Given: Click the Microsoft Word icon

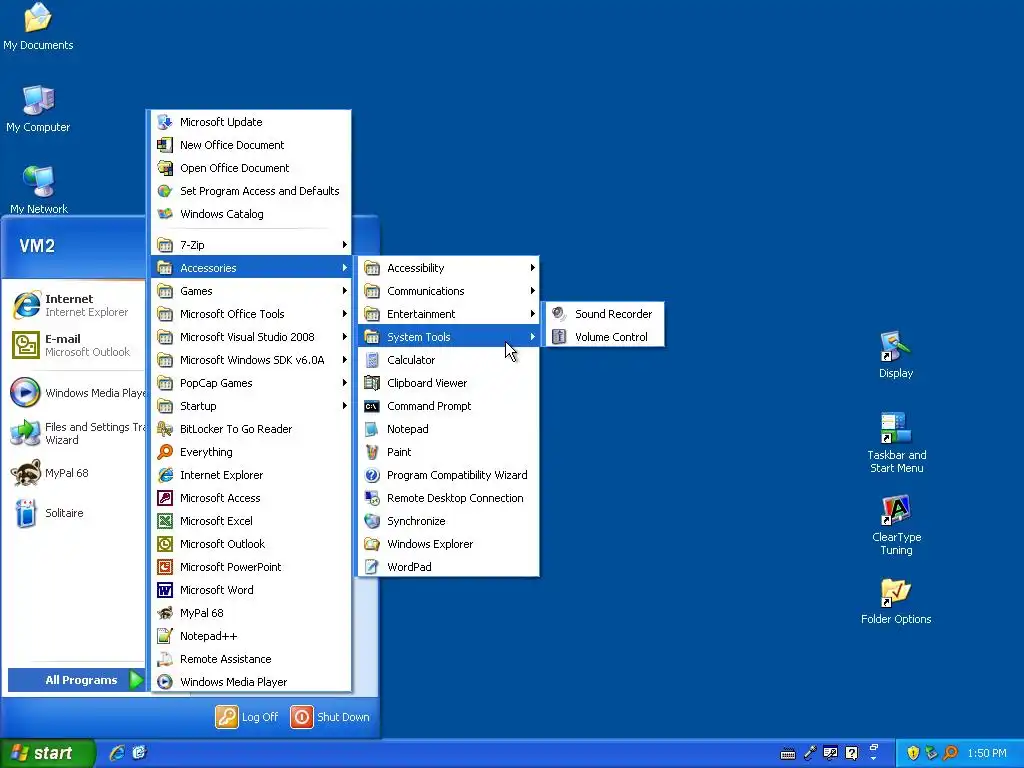Looking at the screenshot, I should coord(165,590).
